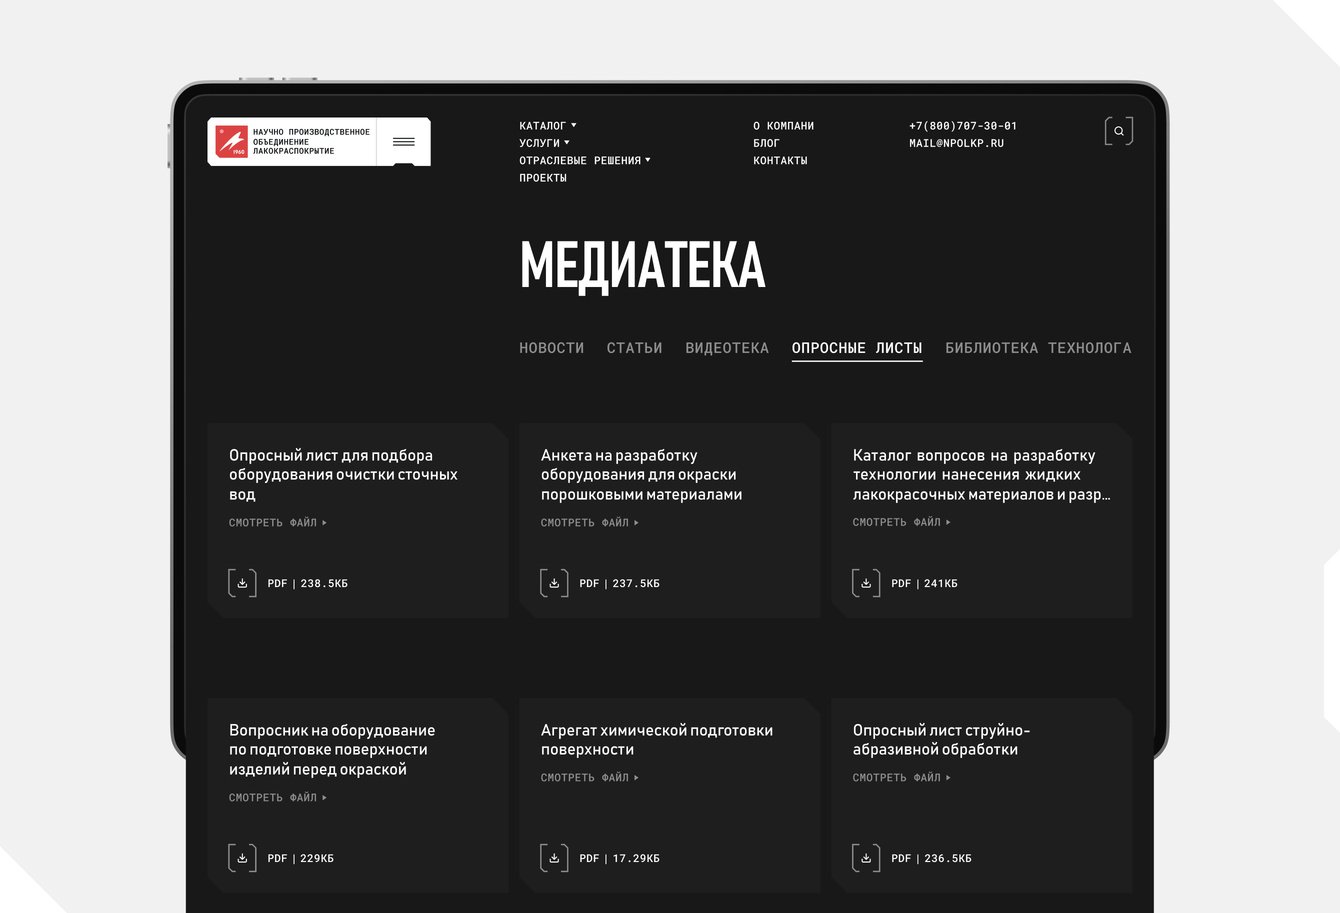This screenshot has width=1340, height=913.
Task: Open the О компании page
Action: tap(784, 126)
